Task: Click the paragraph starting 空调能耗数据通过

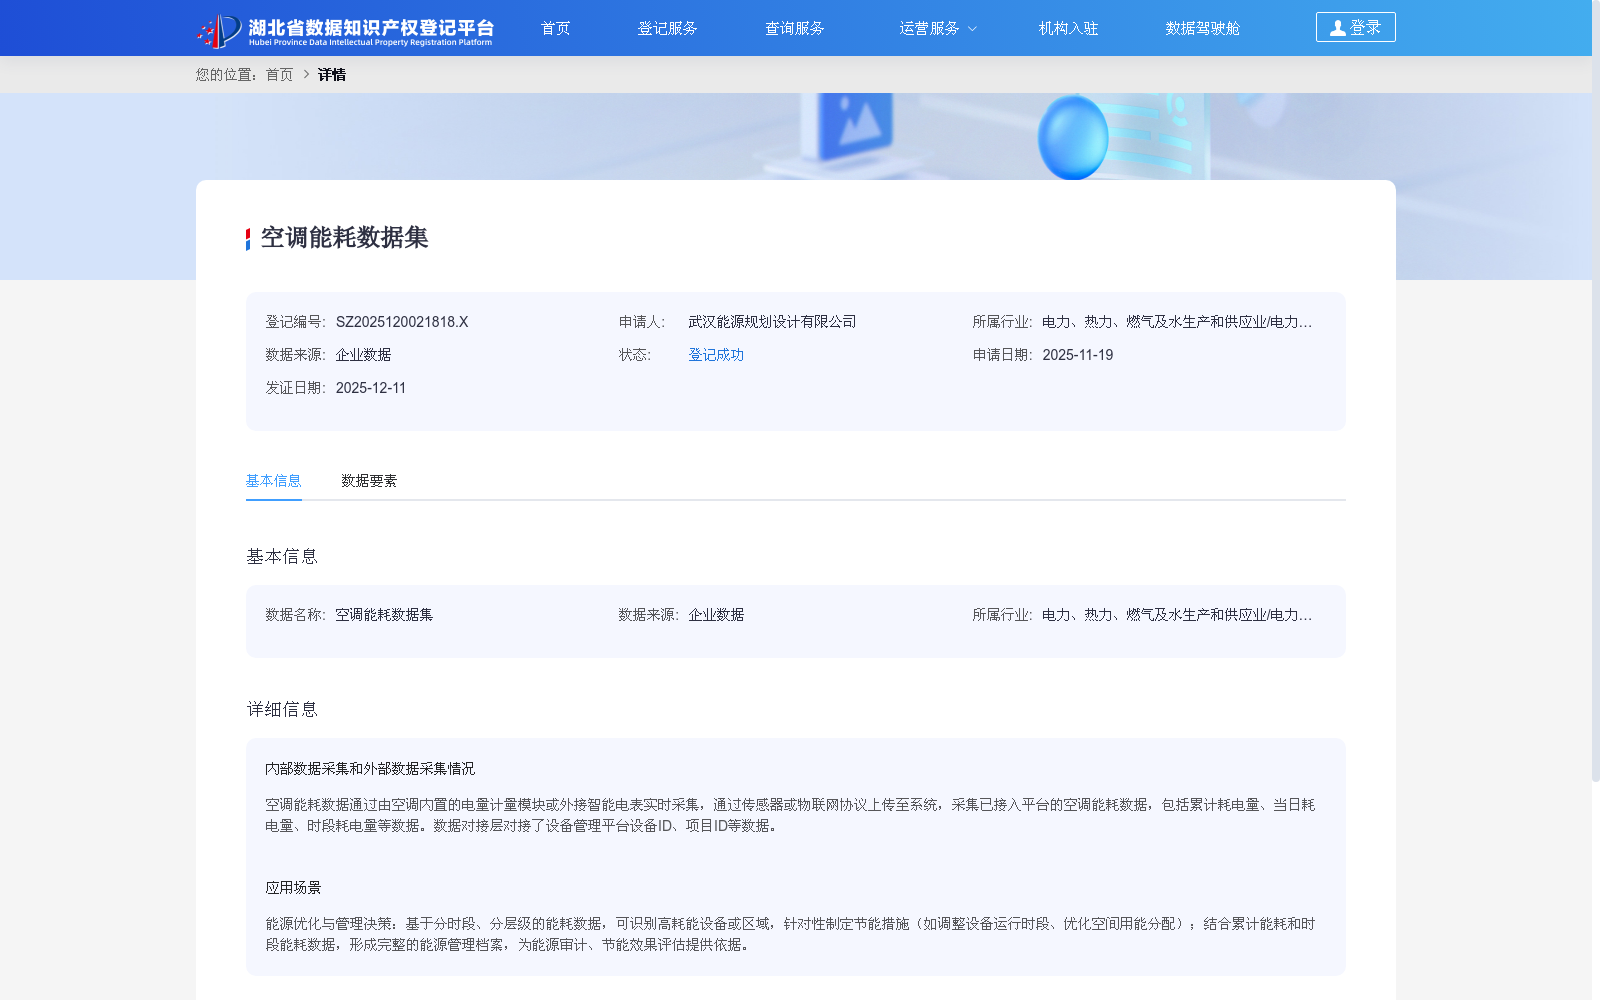Action: tap(790, 815)
